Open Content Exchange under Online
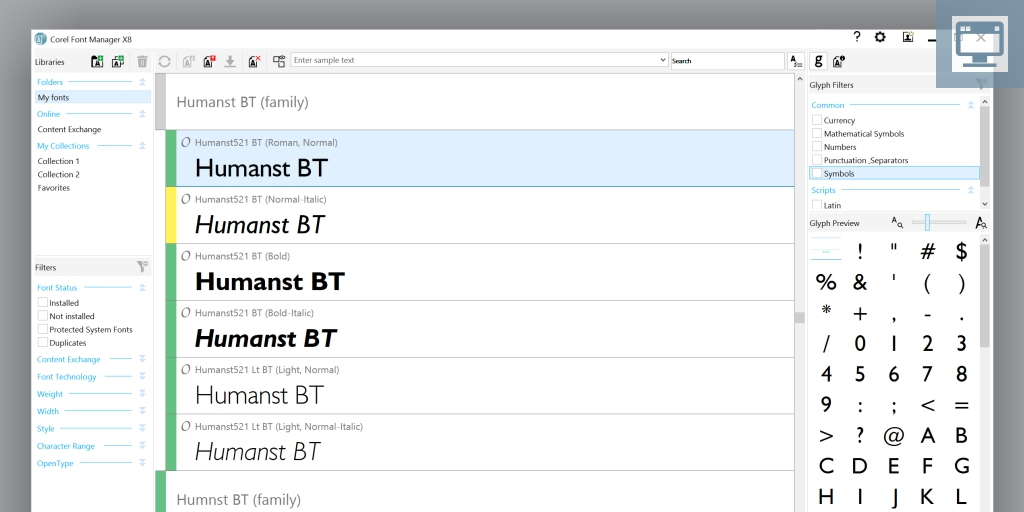Viewport: 1024px width, 512px height. (x=69, y=129)
